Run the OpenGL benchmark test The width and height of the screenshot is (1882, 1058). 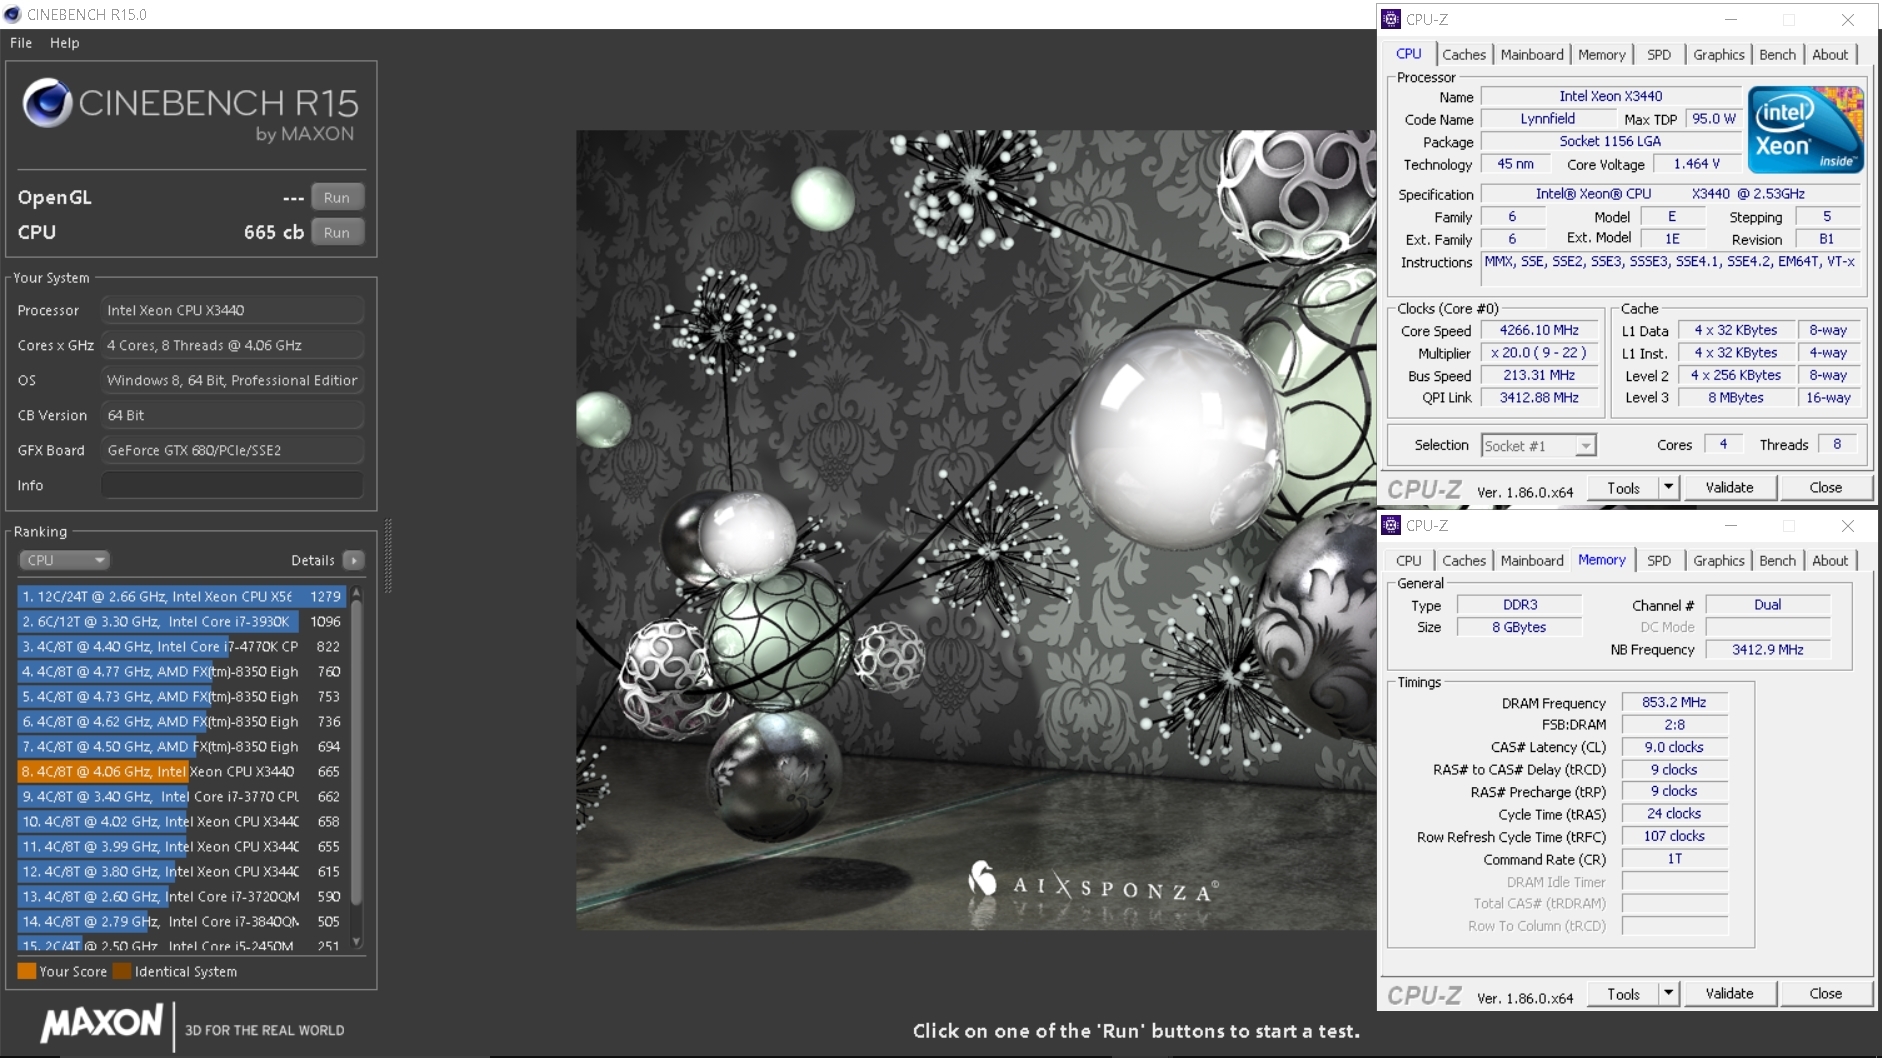(337, 197)
